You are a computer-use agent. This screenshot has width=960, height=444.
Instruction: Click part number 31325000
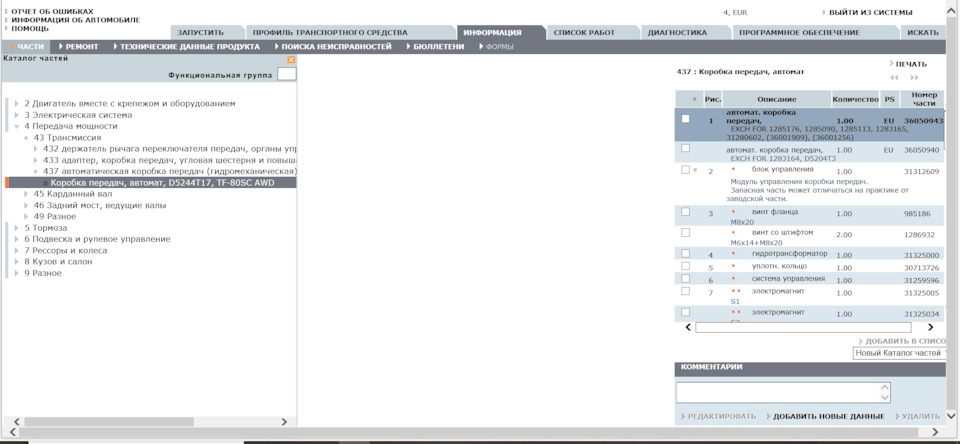[x=921, y=255]
